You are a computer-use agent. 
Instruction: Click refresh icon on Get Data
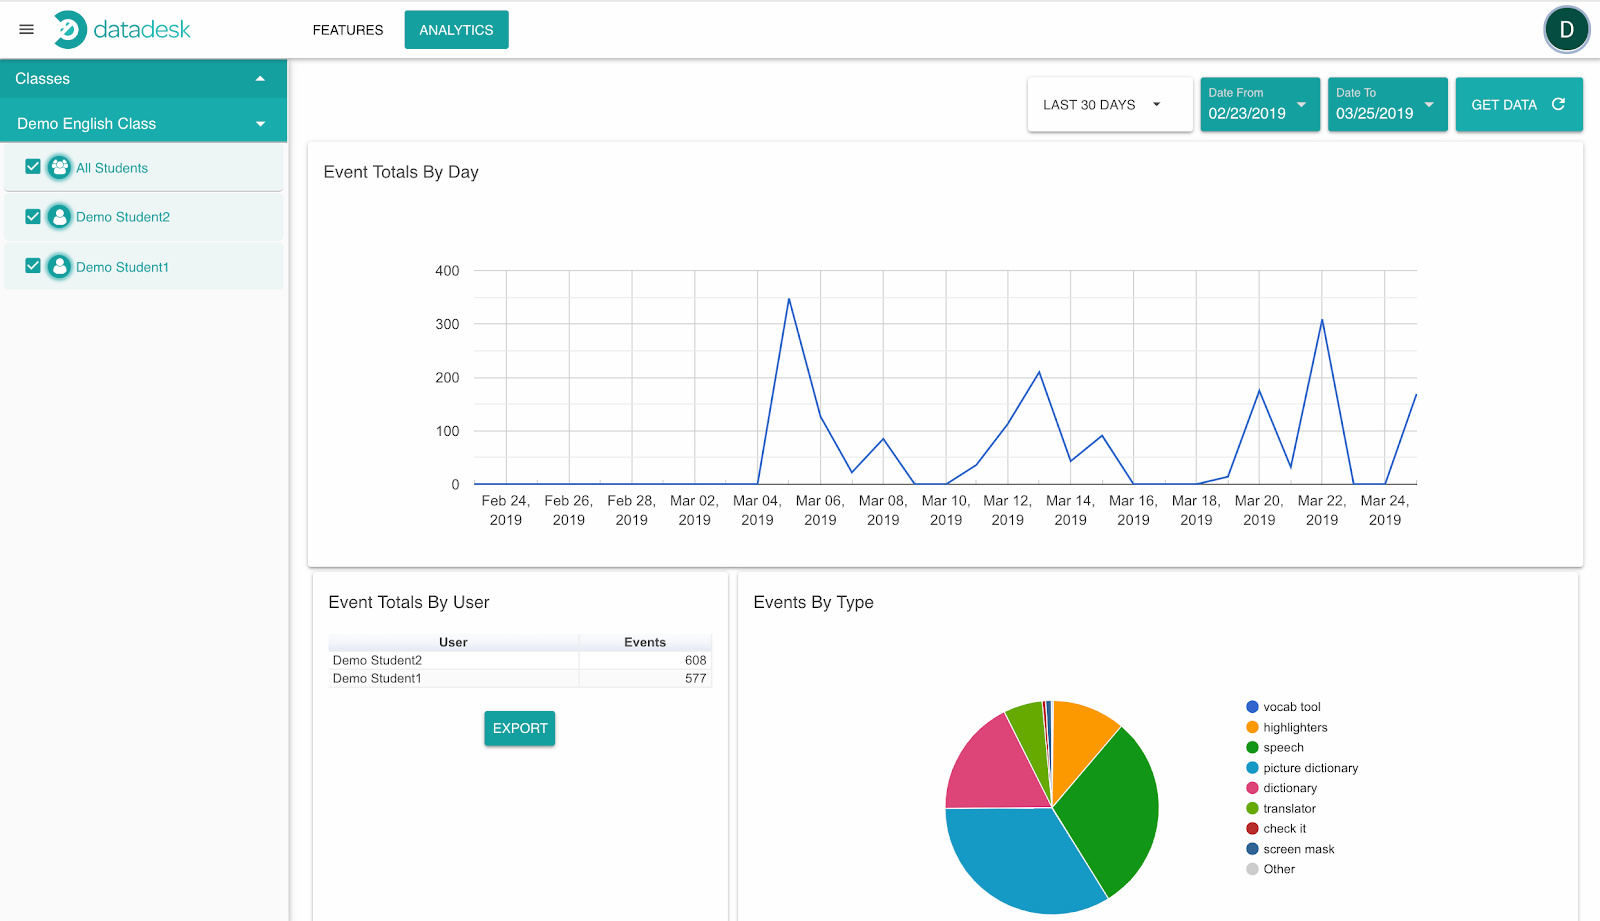(x=1558, y=104)
